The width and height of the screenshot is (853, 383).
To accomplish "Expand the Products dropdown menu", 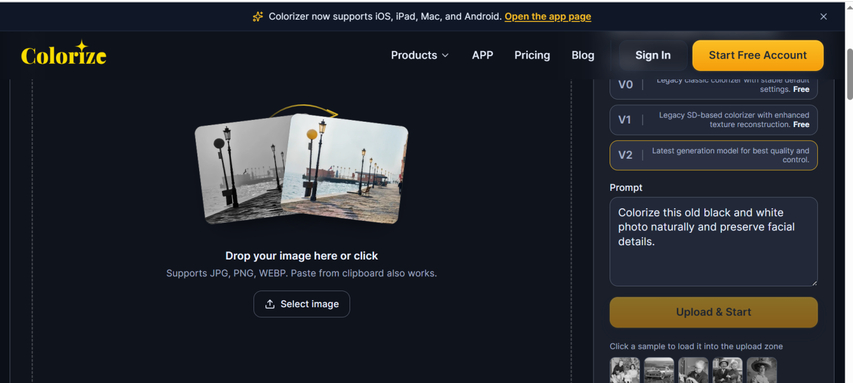I will tap(420, 55).
